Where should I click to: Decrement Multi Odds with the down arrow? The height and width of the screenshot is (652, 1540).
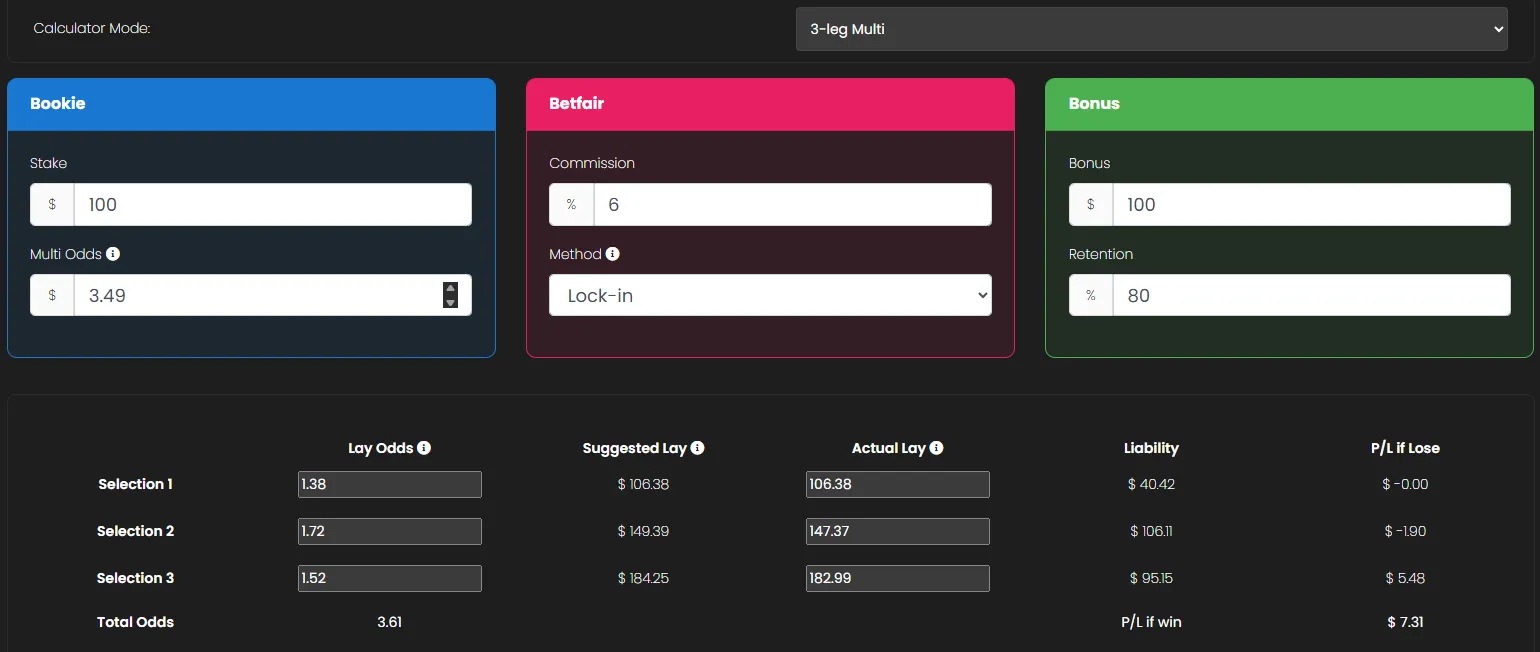[450, 301]
